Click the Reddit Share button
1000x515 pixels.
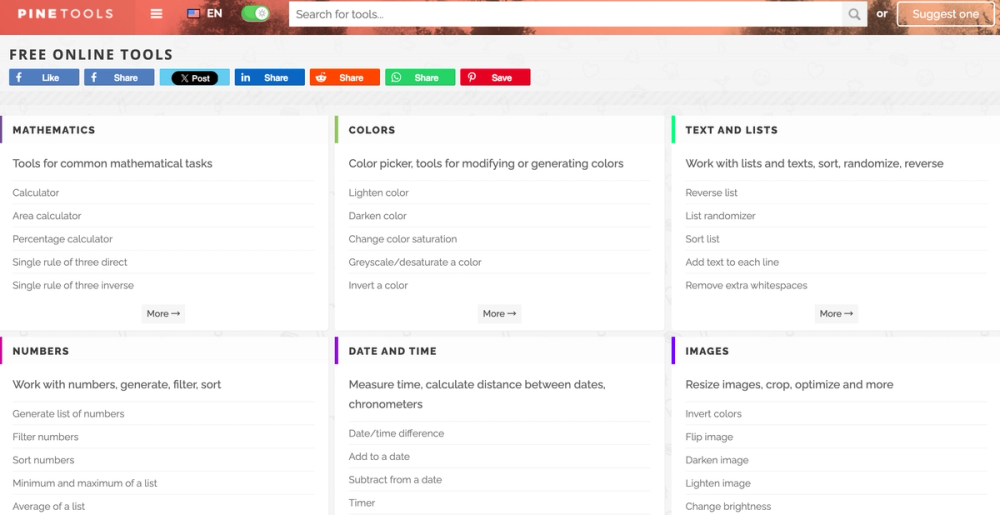pos(345,77)
